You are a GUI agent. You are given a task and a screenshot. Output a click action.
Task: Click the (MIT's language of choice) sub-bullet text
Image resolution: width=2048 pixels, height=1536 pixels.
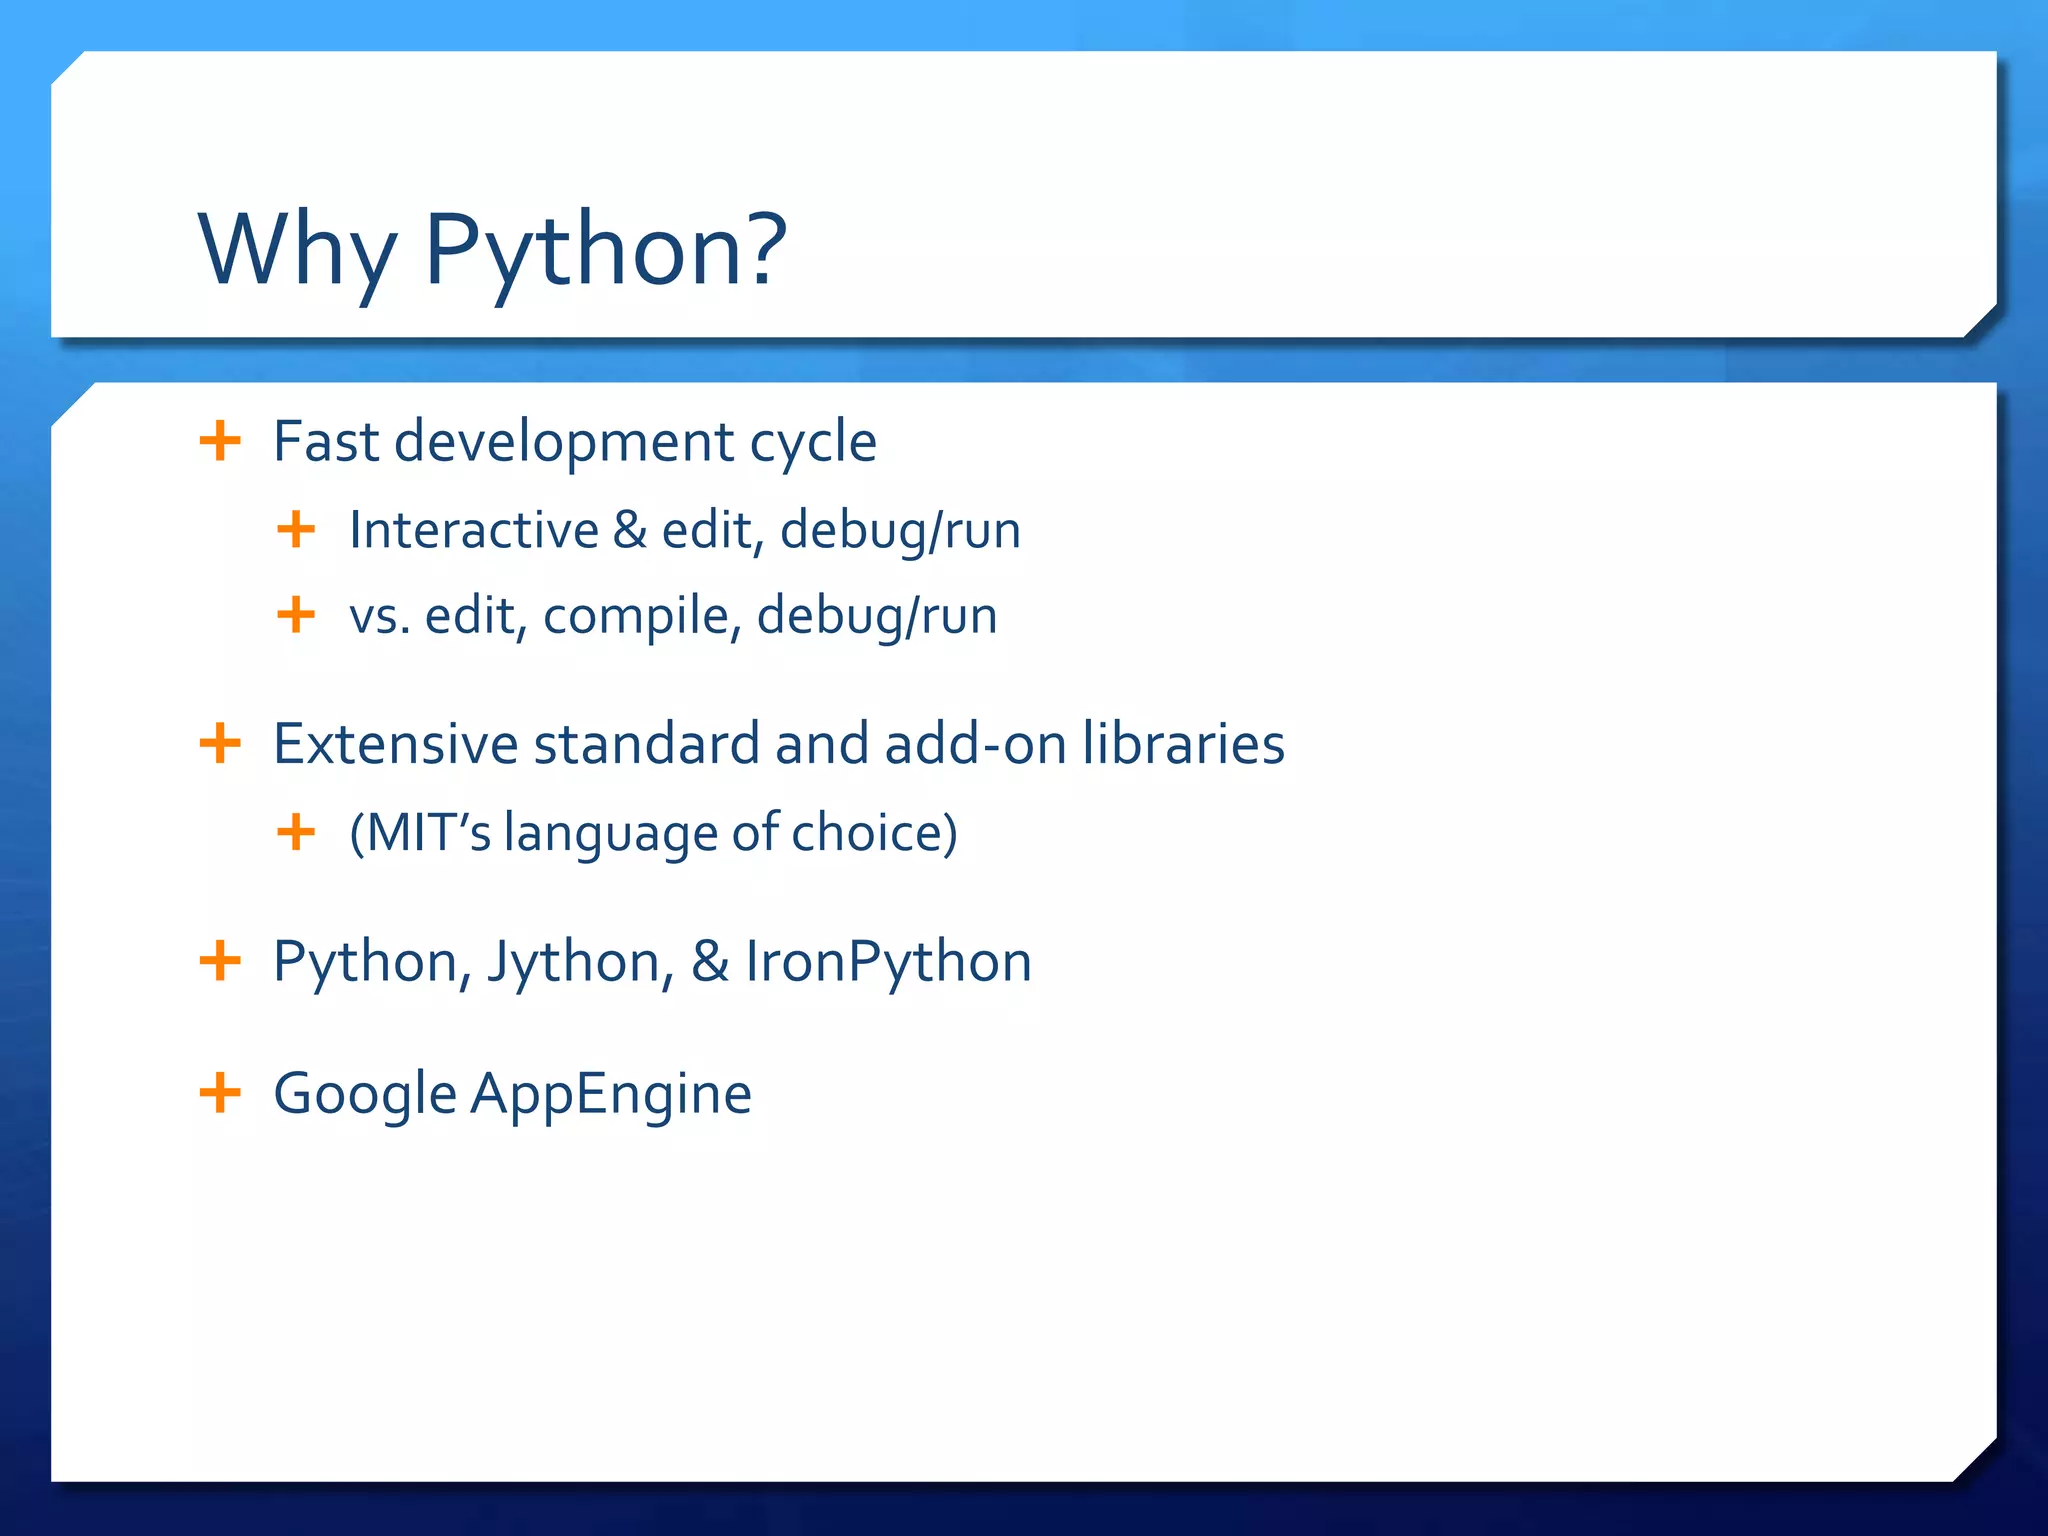652,833
